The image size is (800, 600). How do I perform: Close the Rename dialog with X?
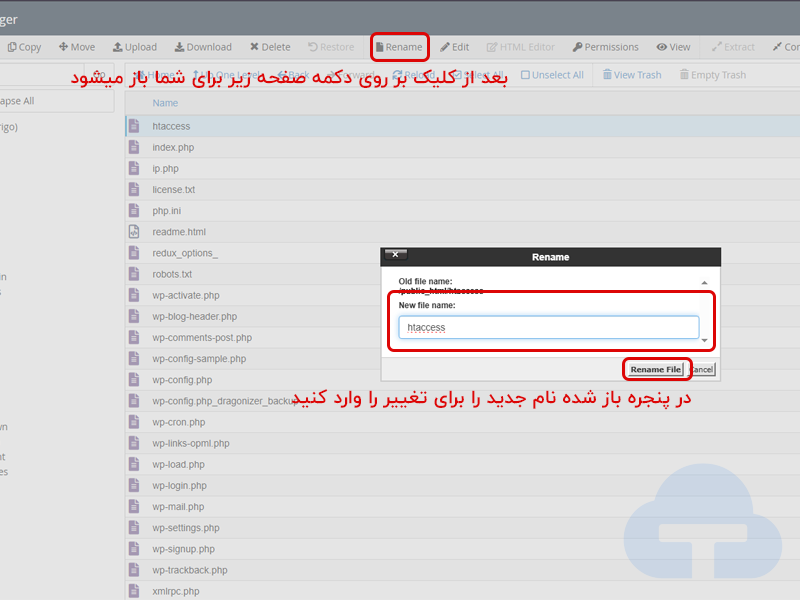(395, 254)
